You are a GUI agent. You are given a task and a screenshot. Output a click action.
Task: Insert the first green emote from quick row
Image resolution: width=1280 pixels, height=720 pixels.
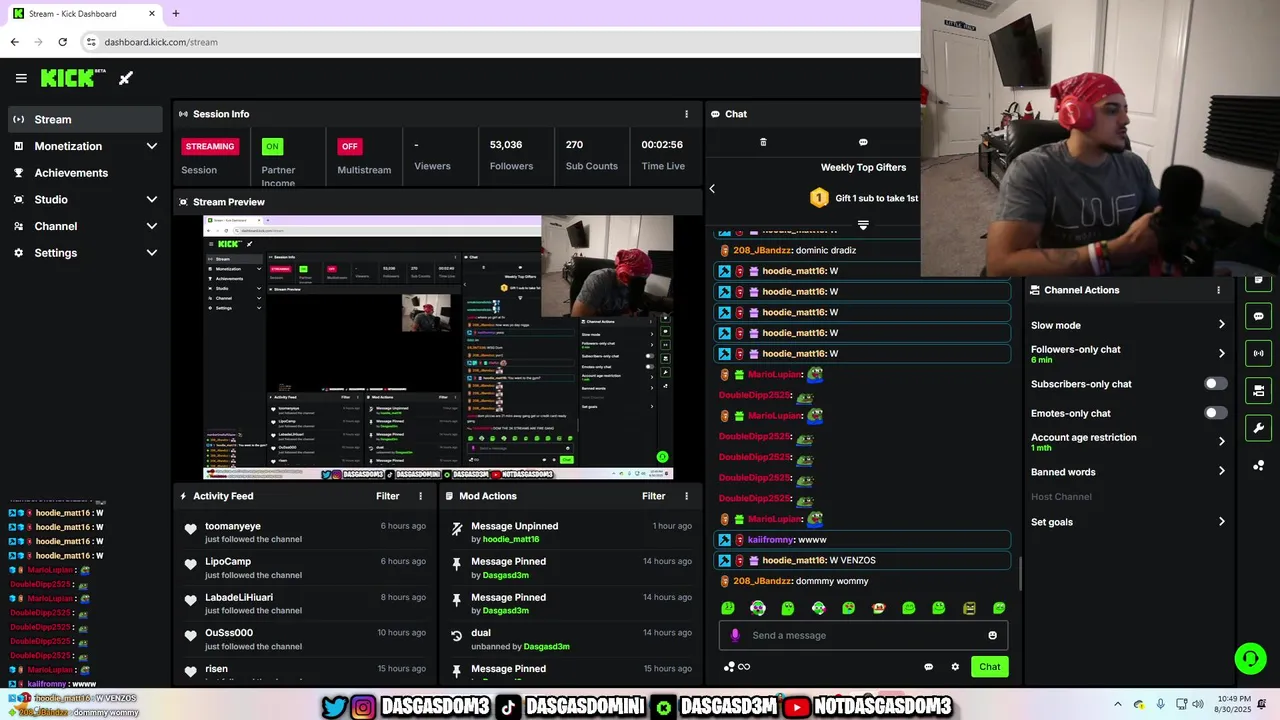coord(728,608)
